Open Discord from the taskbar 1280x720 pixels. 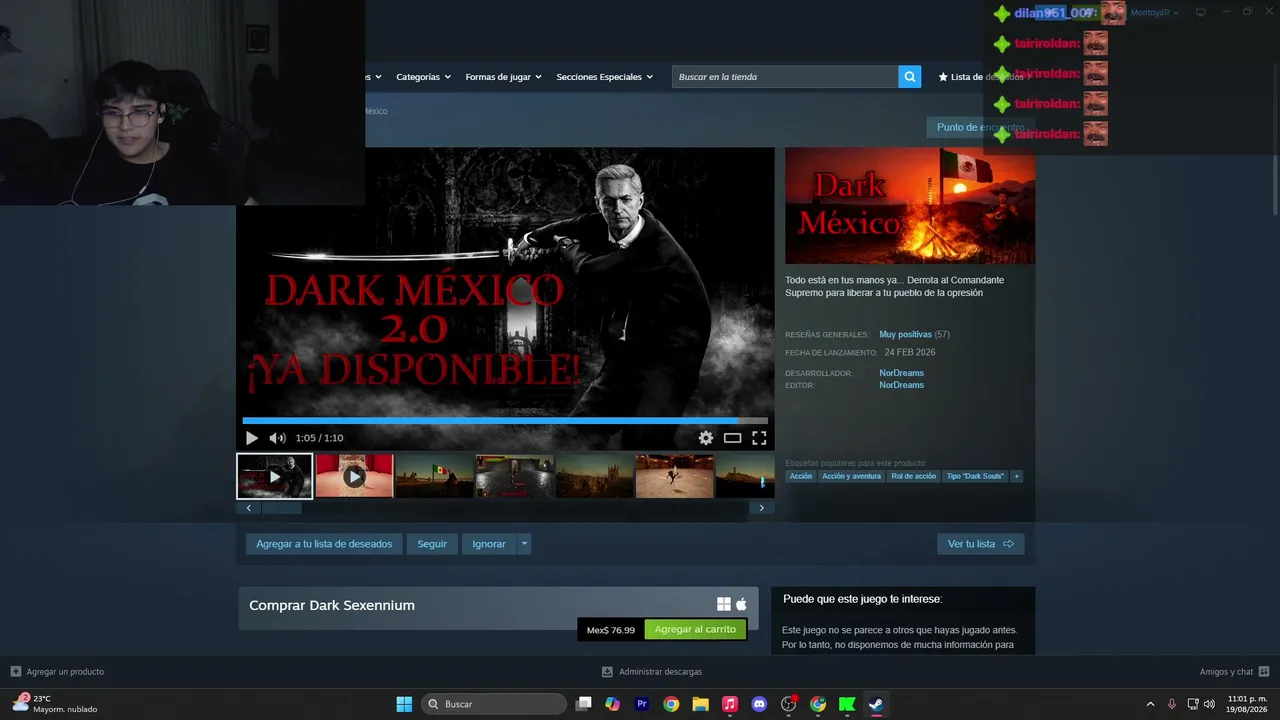pyautogui.click(x=759, y=704)
